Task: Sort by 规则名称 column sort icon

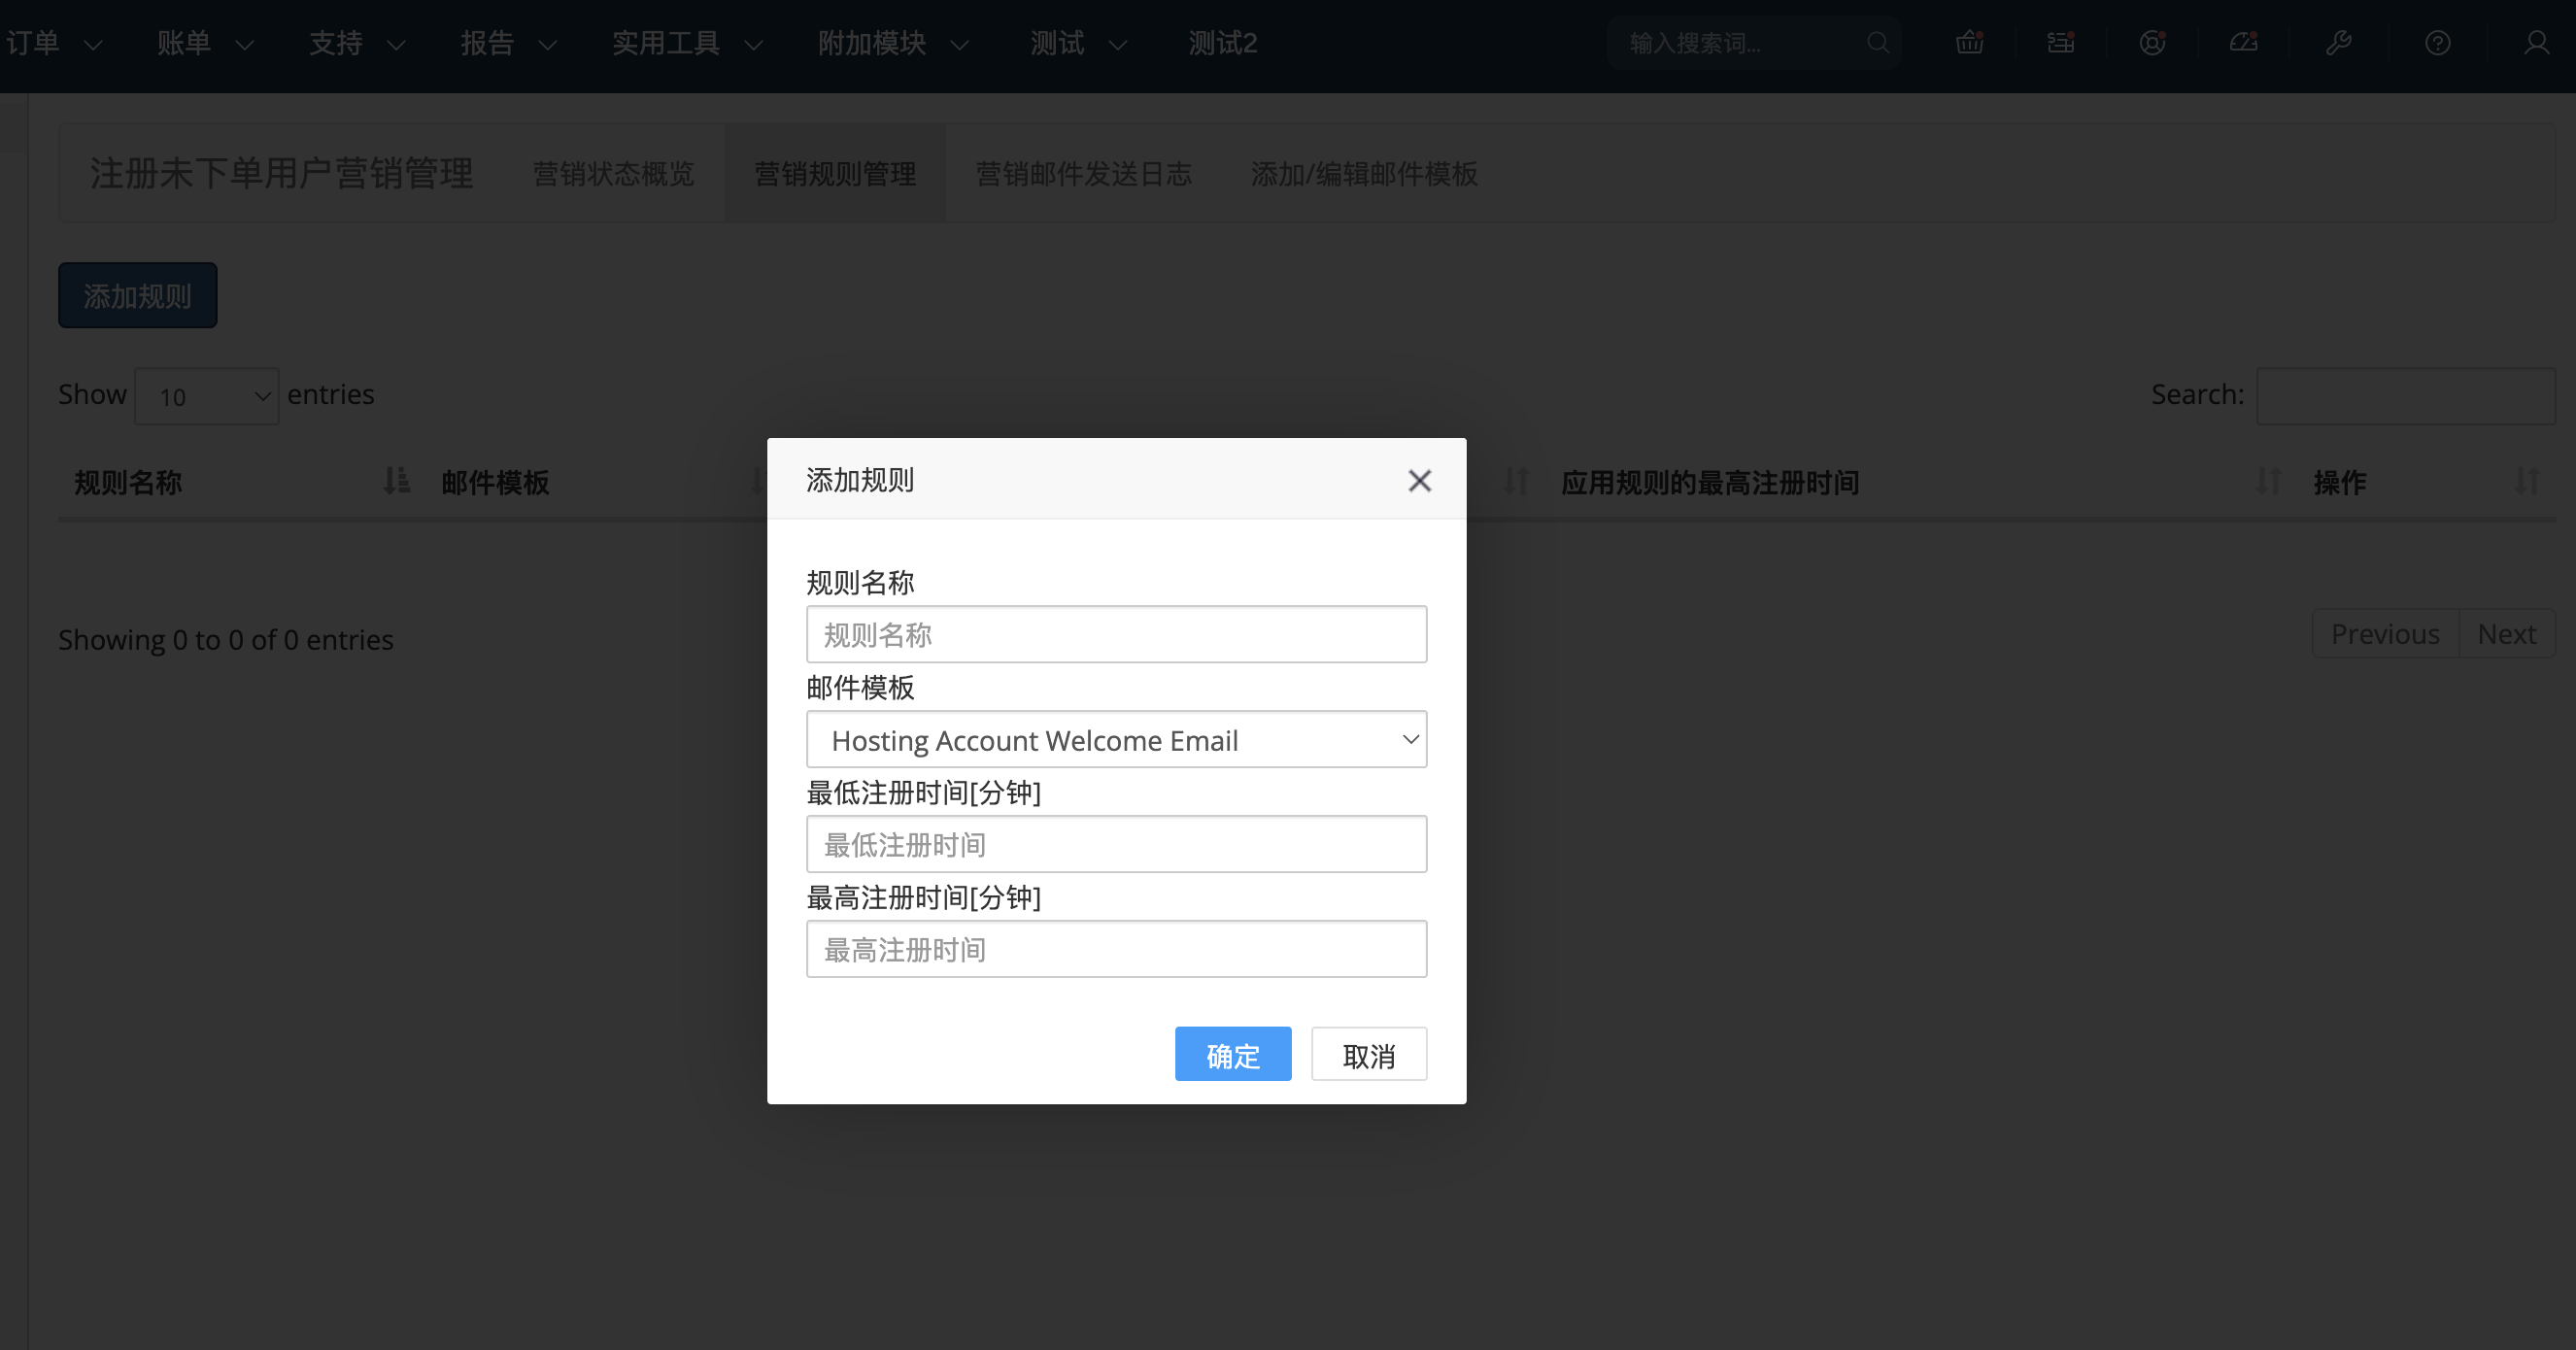Action: coord(396,482)
